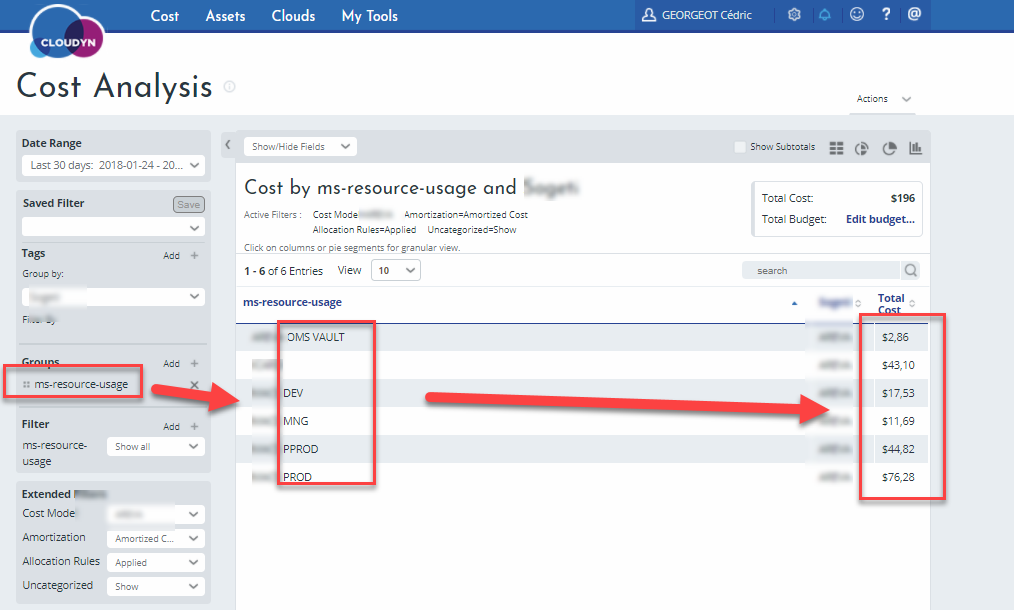Open help question mark icon
Image resolution: width=1014 pixels, height=610 pixels.
click(x=886, y=14)
